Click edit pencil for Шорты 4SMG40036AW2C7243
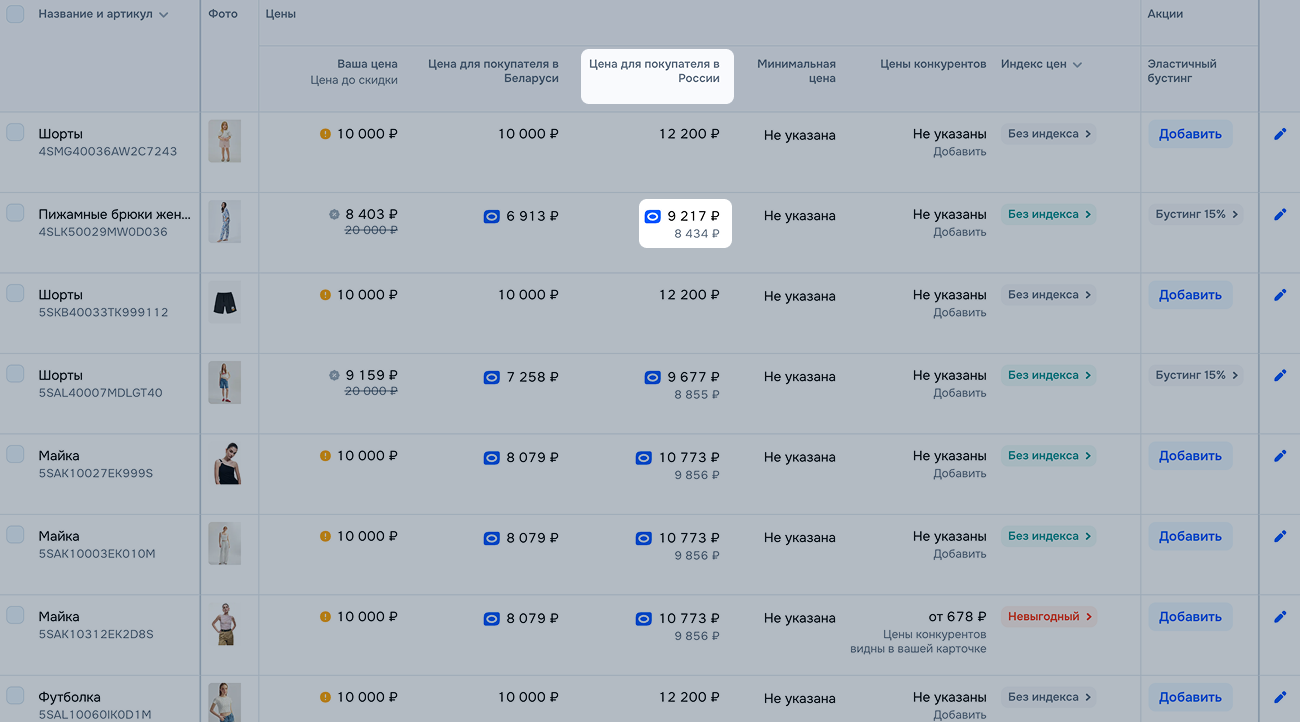The width and height of the screenshot is (1300, 722). coord(1279,134)
